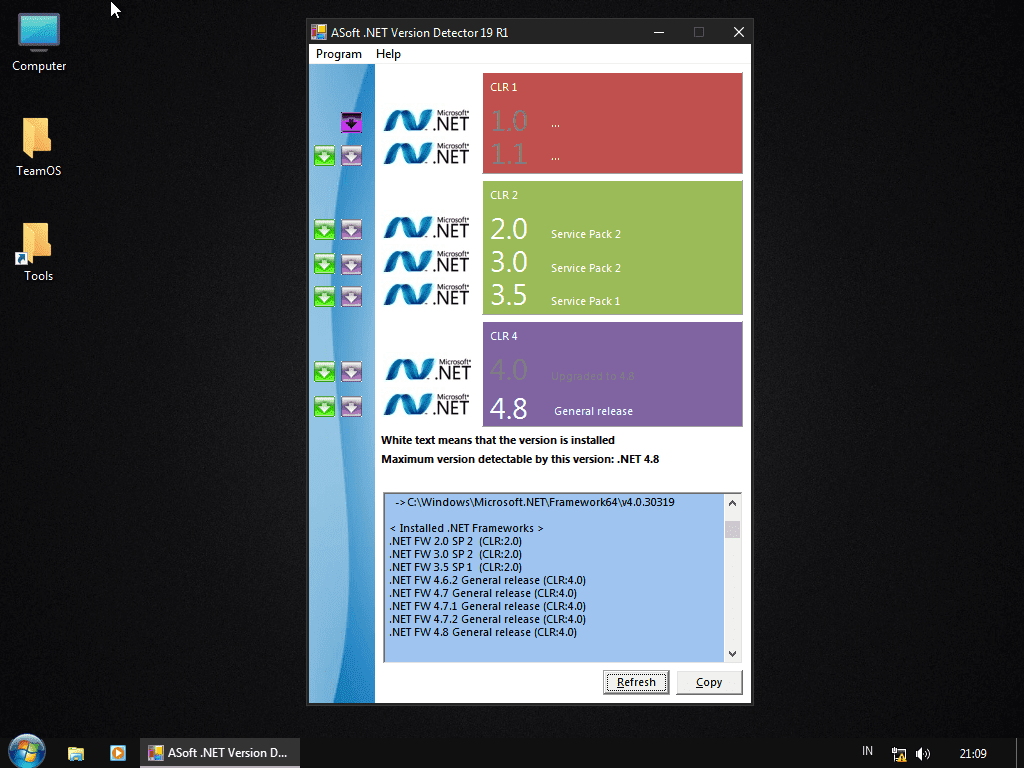
Task: Click the purple download icon for .NET 4.0
Action: tap(351, 372)
